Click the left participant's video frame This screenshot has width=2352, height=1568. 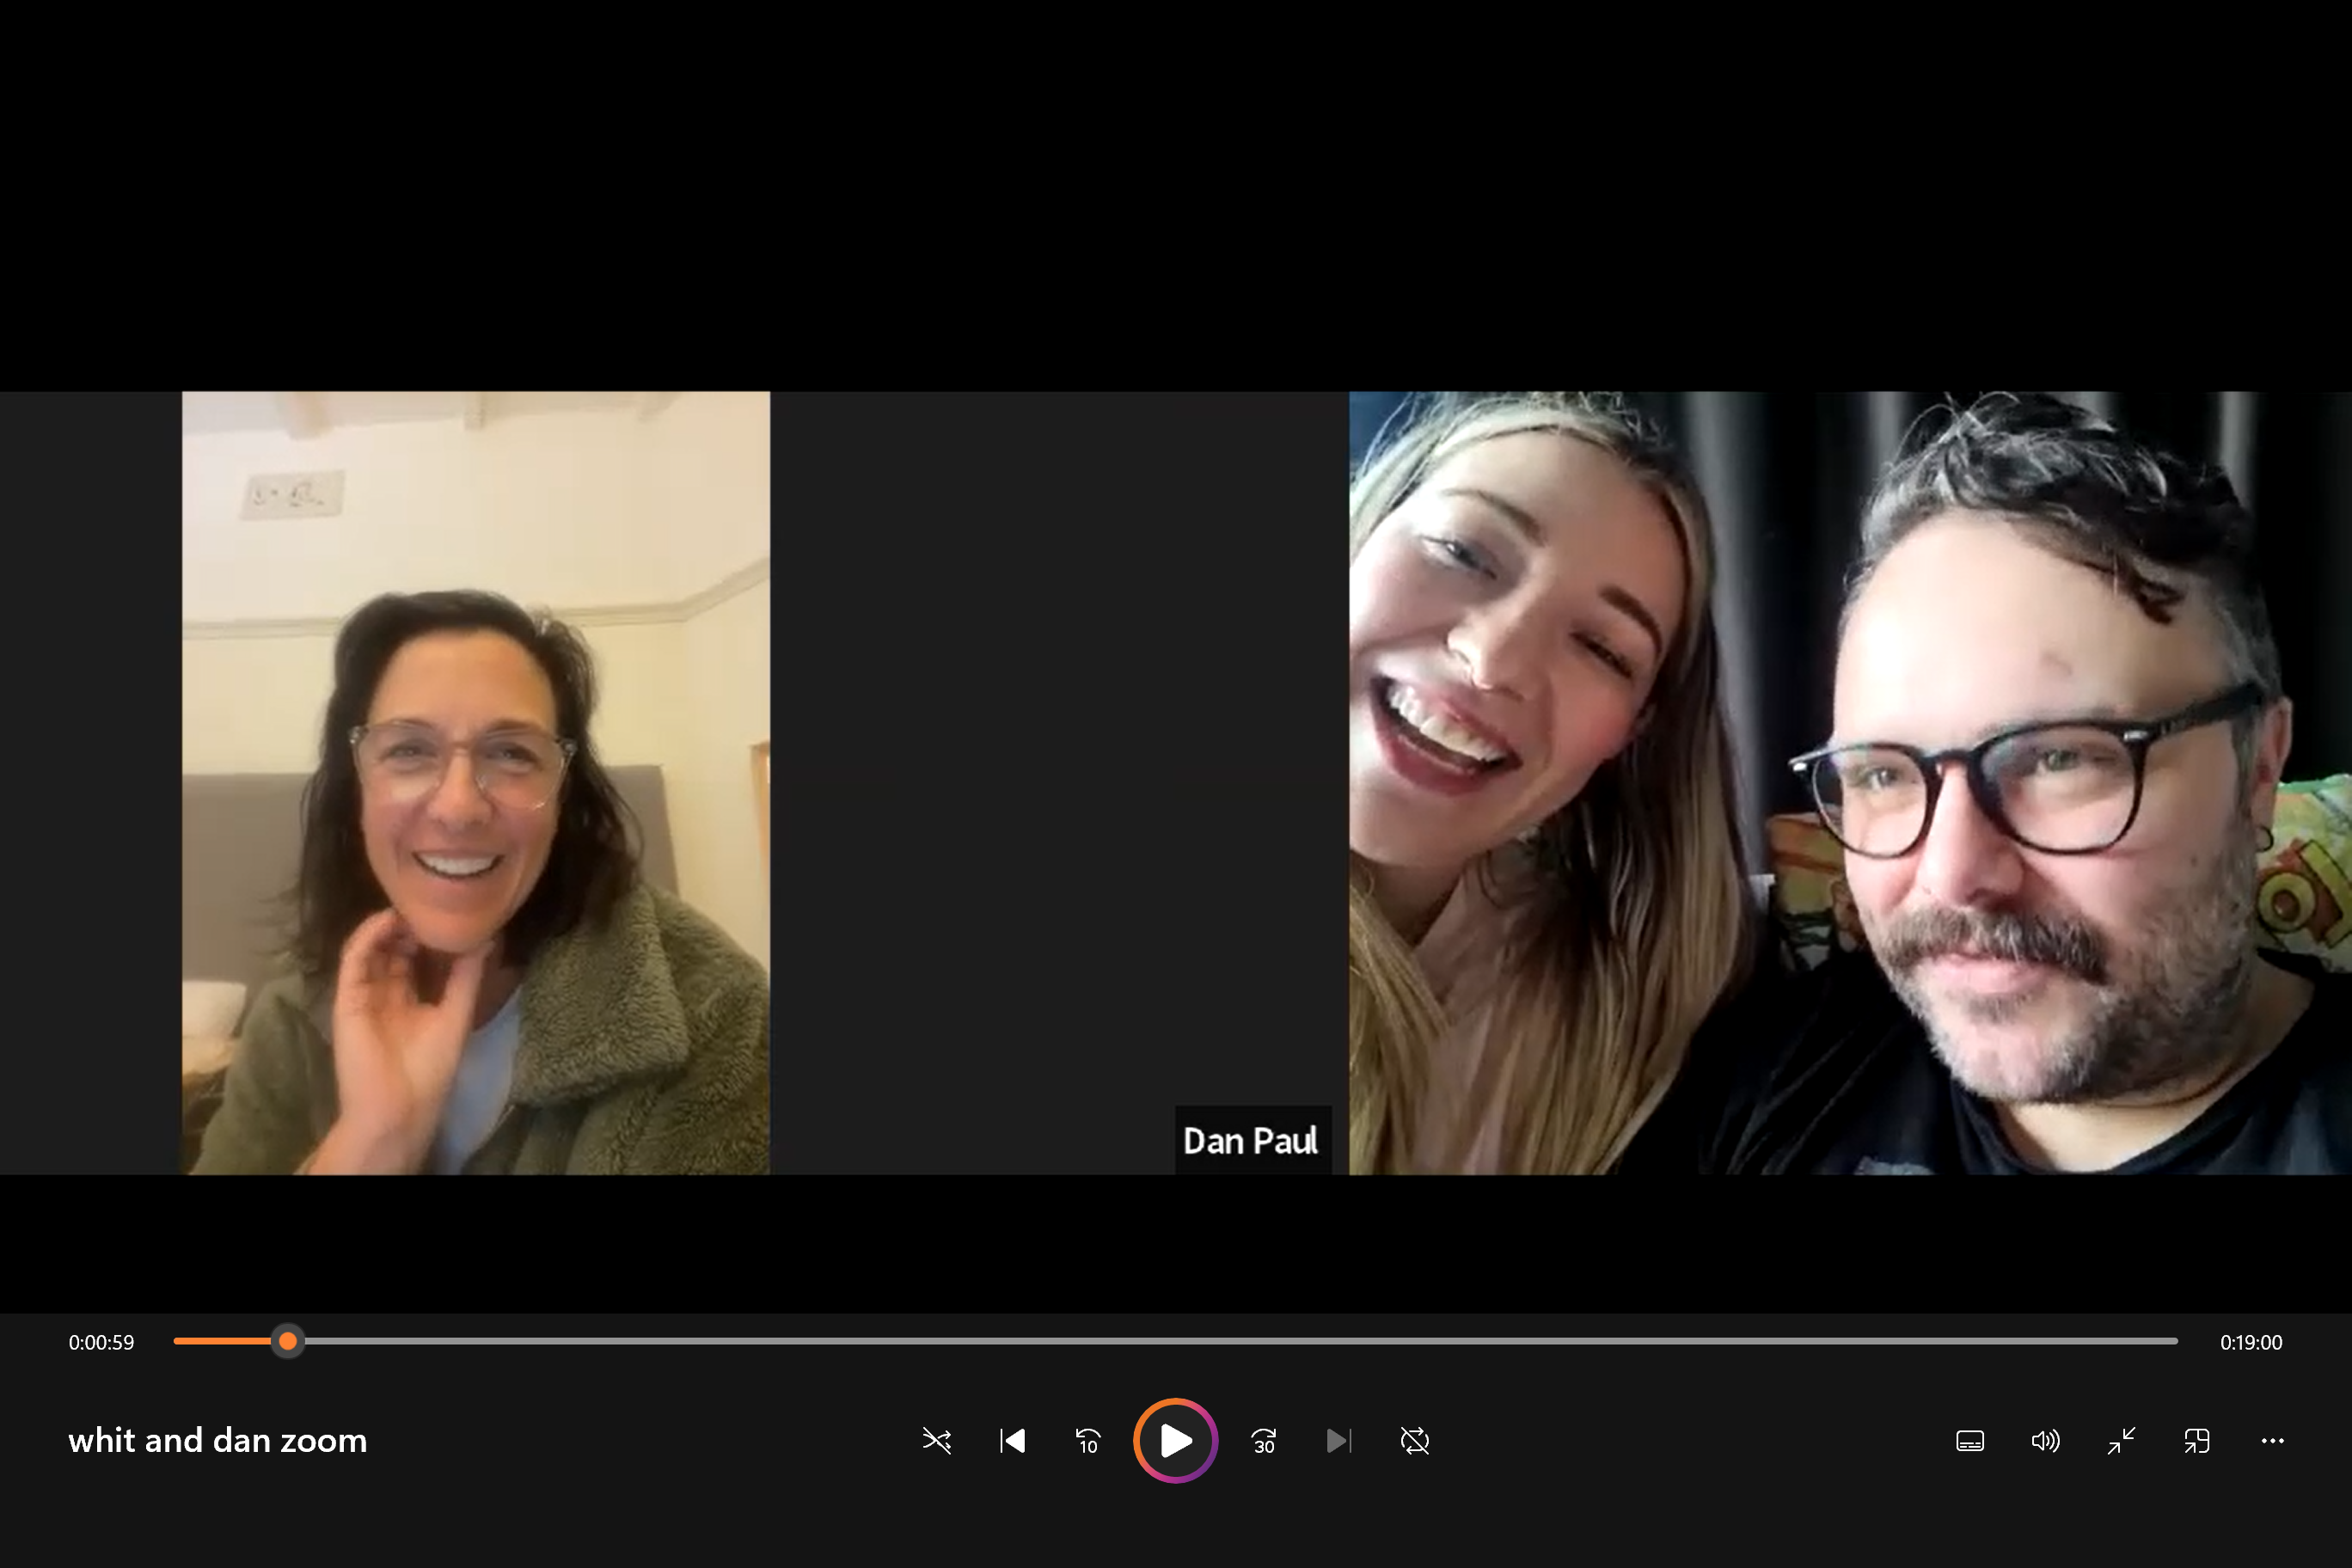pyautogui.click(x=475, y=782)
